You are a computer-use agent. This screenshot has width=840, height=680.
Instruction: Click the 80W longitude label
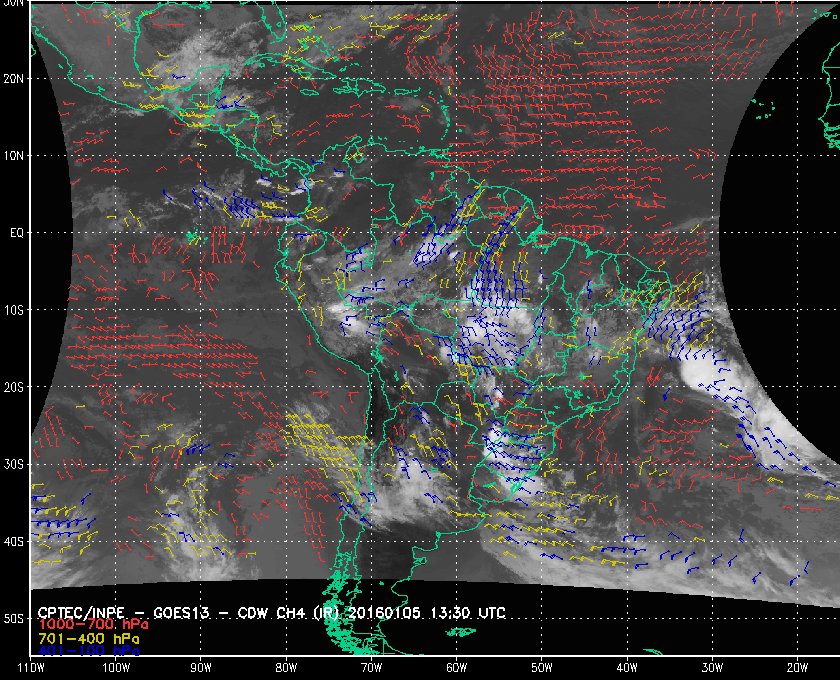286,668
